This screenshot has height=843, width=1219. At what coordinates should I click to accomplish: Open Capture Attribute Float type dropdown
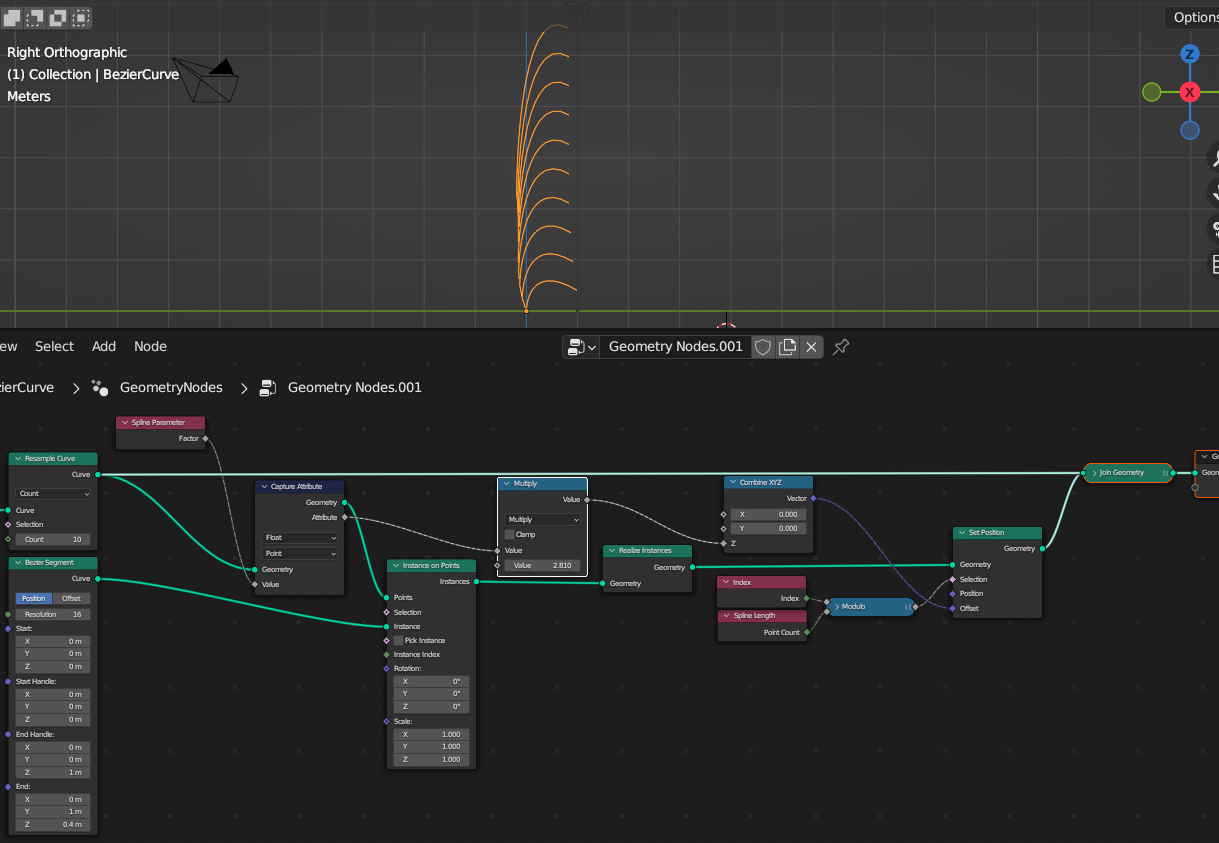coord(300,538)
